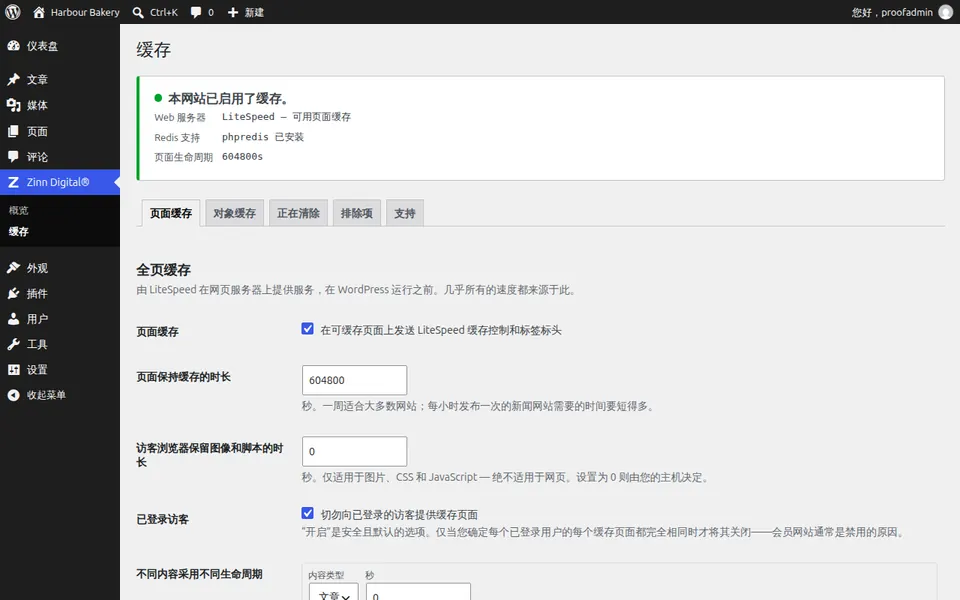Click the 本网站已启用了缓存。 status text
This screenshot has height=600, width=960.
(228, 98)
